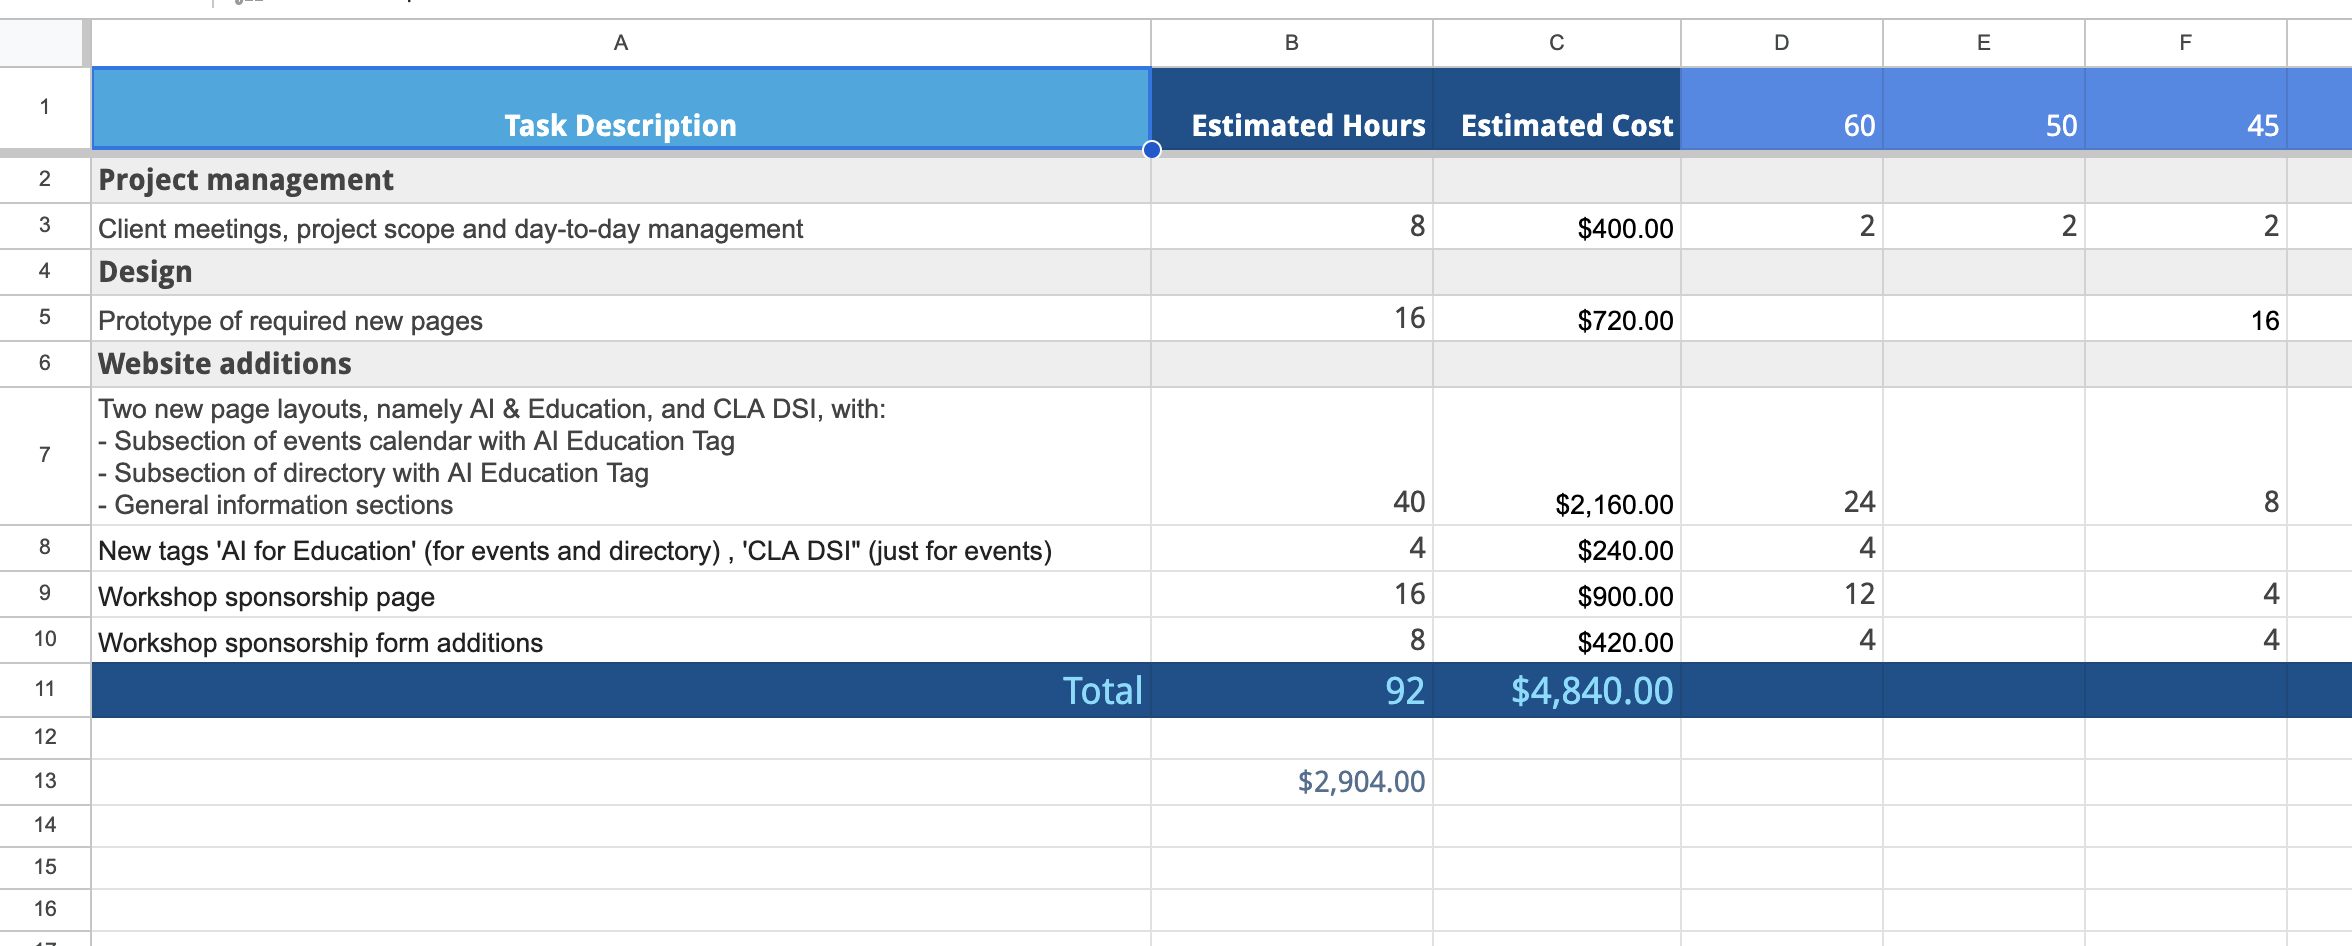This screenshot has height=946, width=2352.
Task: Click the Estimated Hours header cell
Action: pos(1291,109)
